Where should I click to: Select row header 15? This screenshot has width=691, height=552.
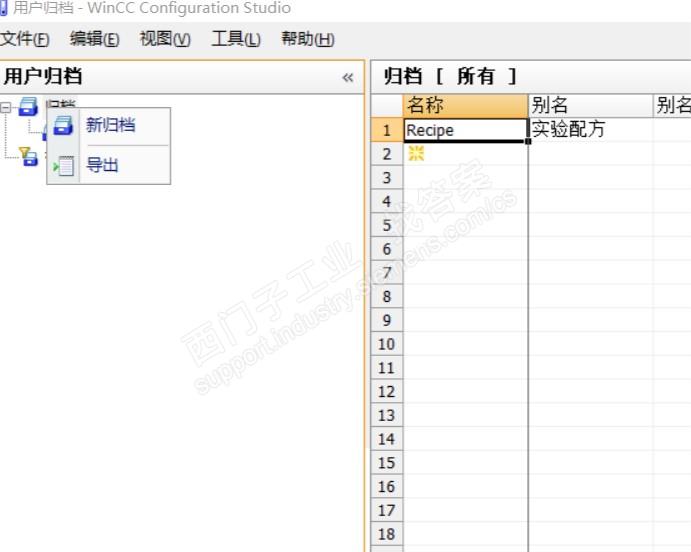pyautogui.click(x=387, y=463)
